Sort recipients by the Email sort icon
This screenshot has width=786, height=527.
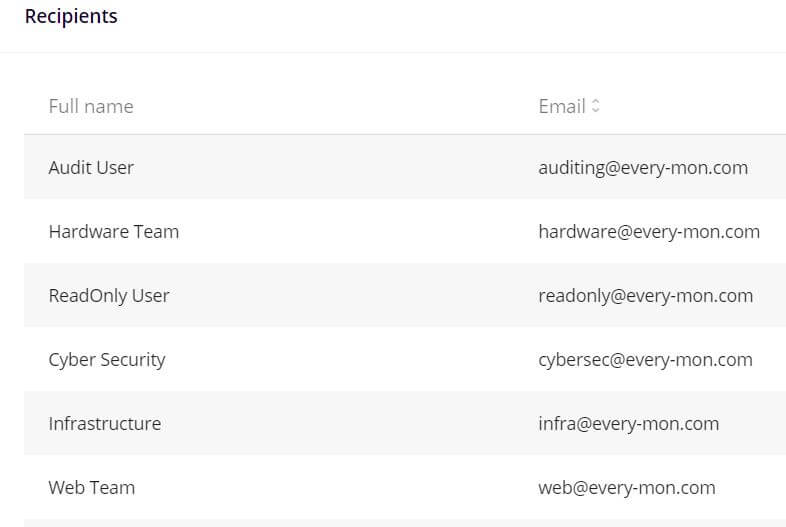tap(595, 106)
